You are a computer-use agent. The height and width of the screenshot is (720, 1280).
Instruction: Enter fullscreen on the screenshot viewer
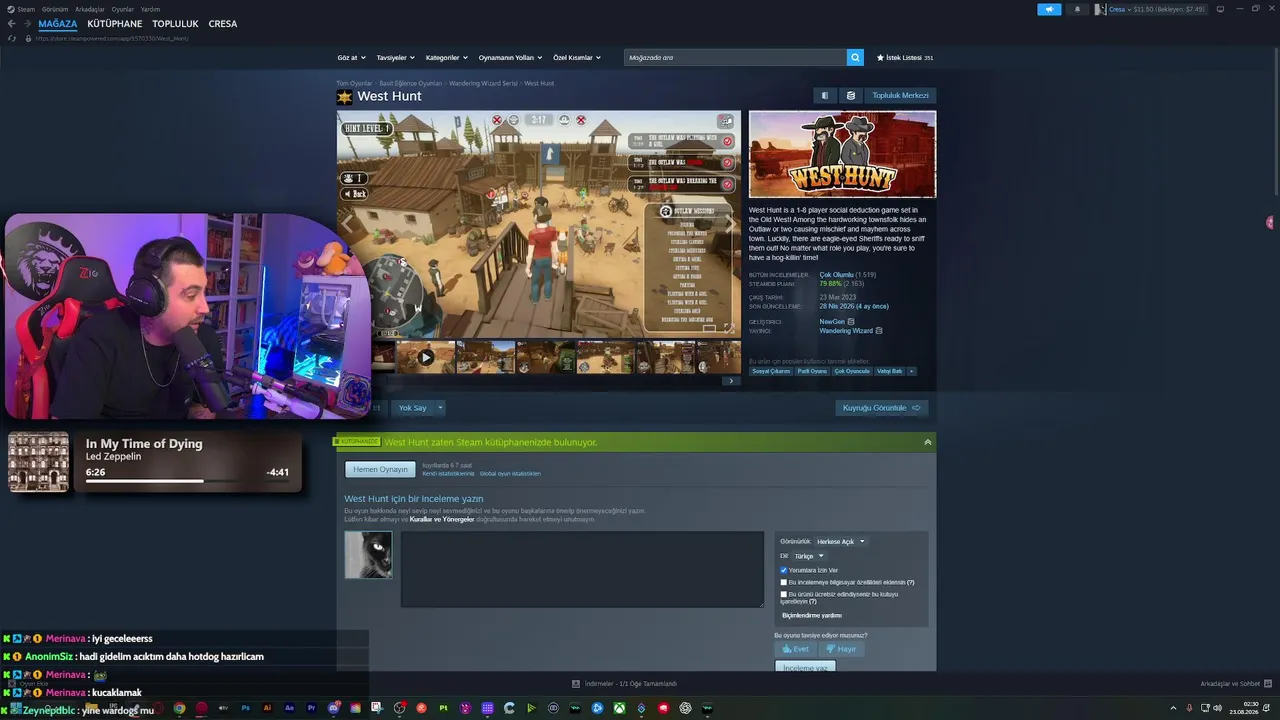click(x=728, y=328)
